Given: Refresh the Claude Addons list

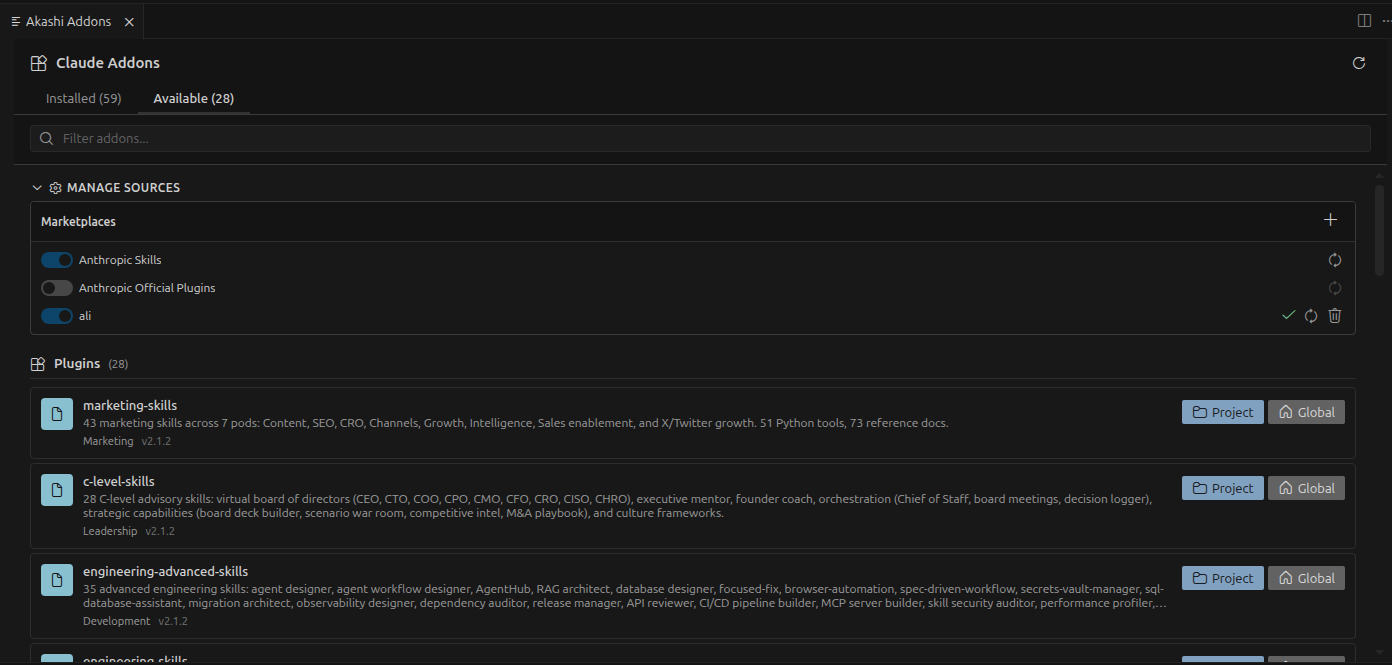Looking at the screenshot, I should (1359, 63).
